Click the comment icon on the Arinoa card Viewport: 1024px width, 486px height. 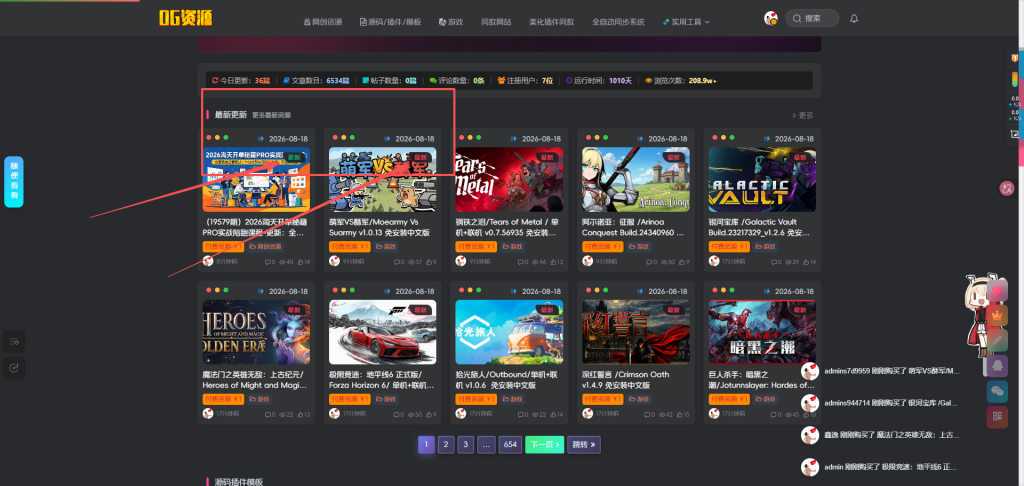648,262
